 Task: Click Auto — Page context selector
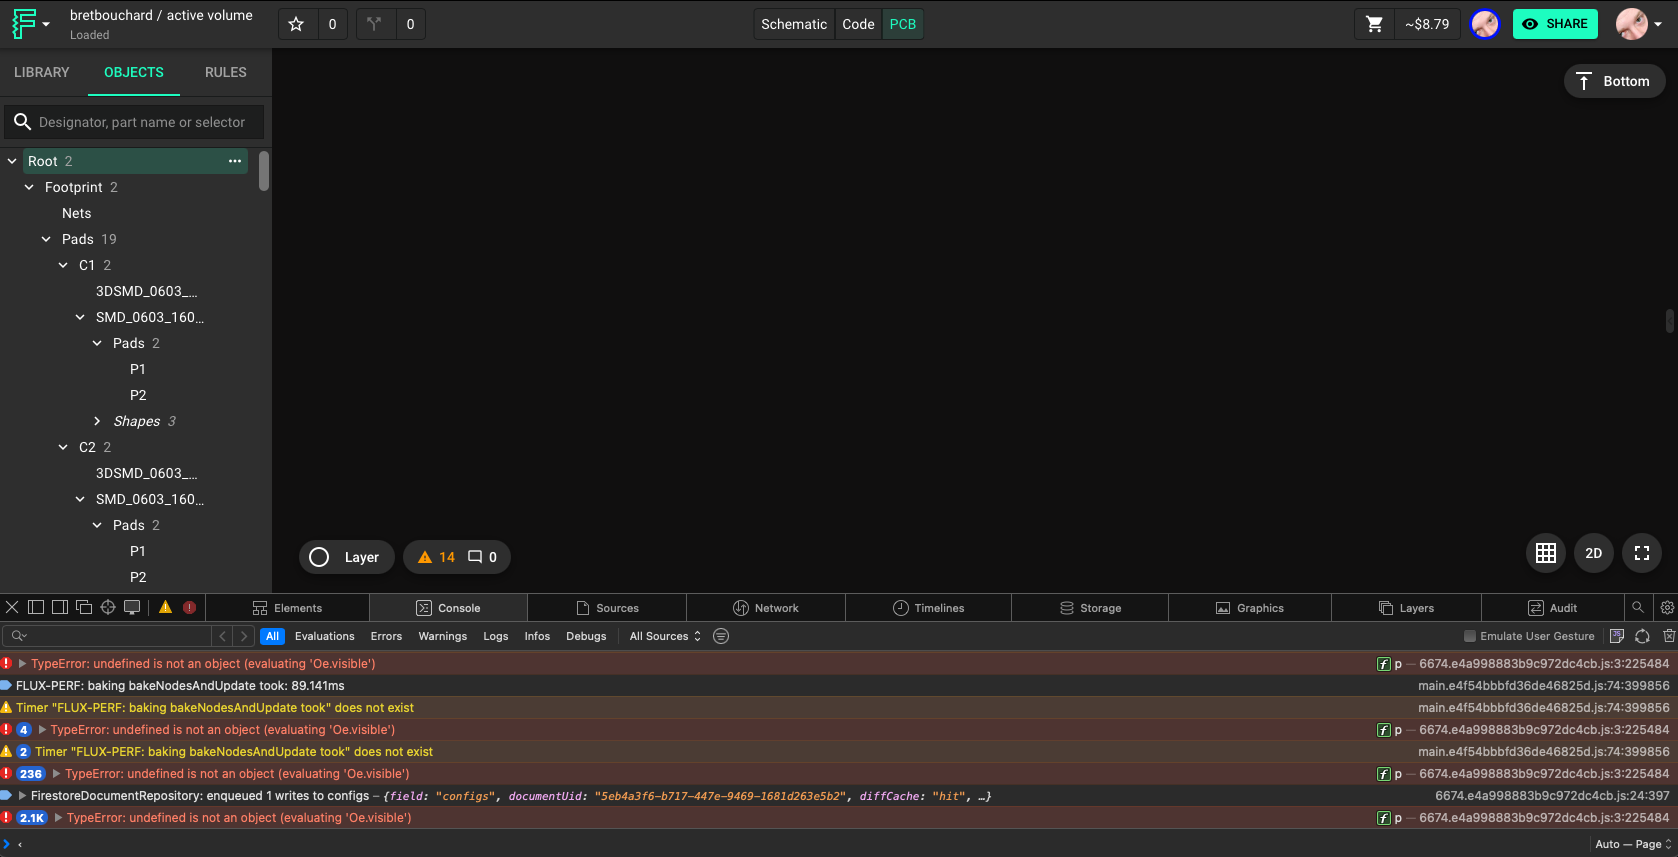[1633, 844]
